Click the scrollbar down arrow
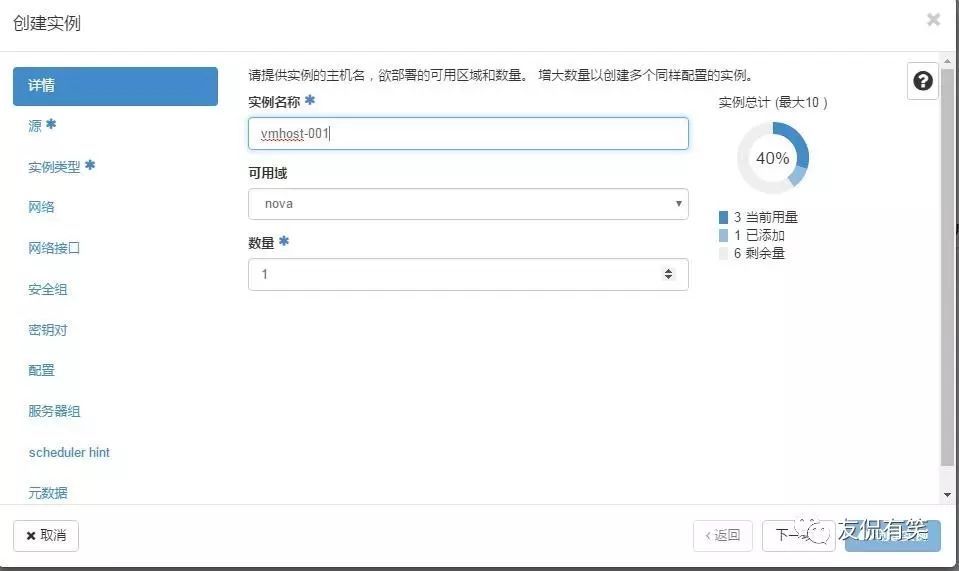This screenshot has width=959, height=571. 947,494
